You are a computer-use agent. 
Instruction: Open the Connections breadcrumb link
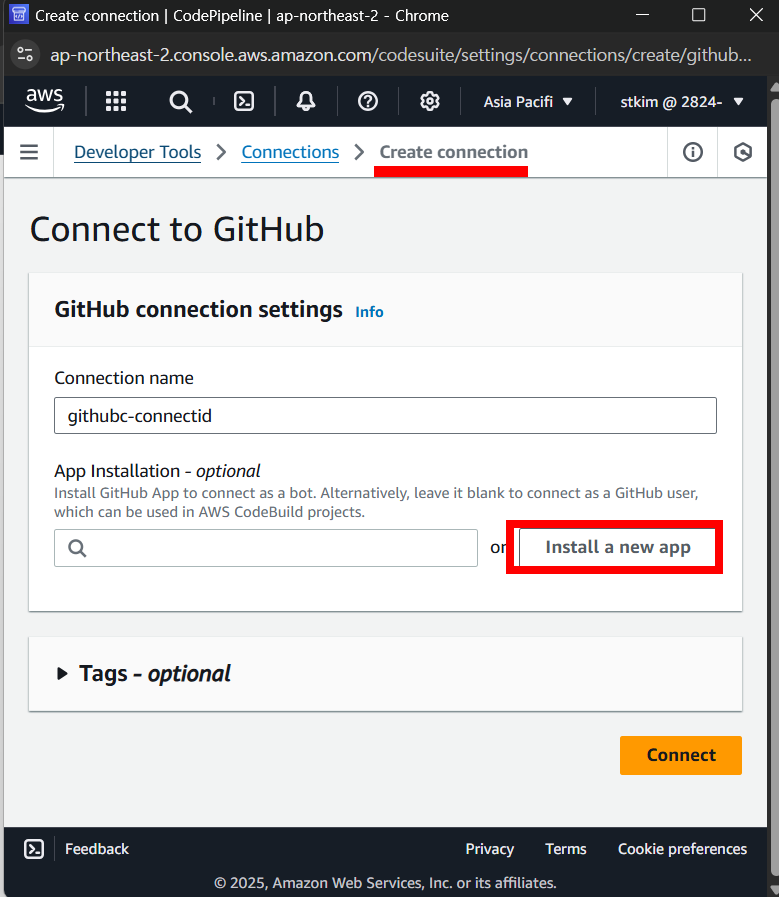pyautogui.click(x=290, y=152)
